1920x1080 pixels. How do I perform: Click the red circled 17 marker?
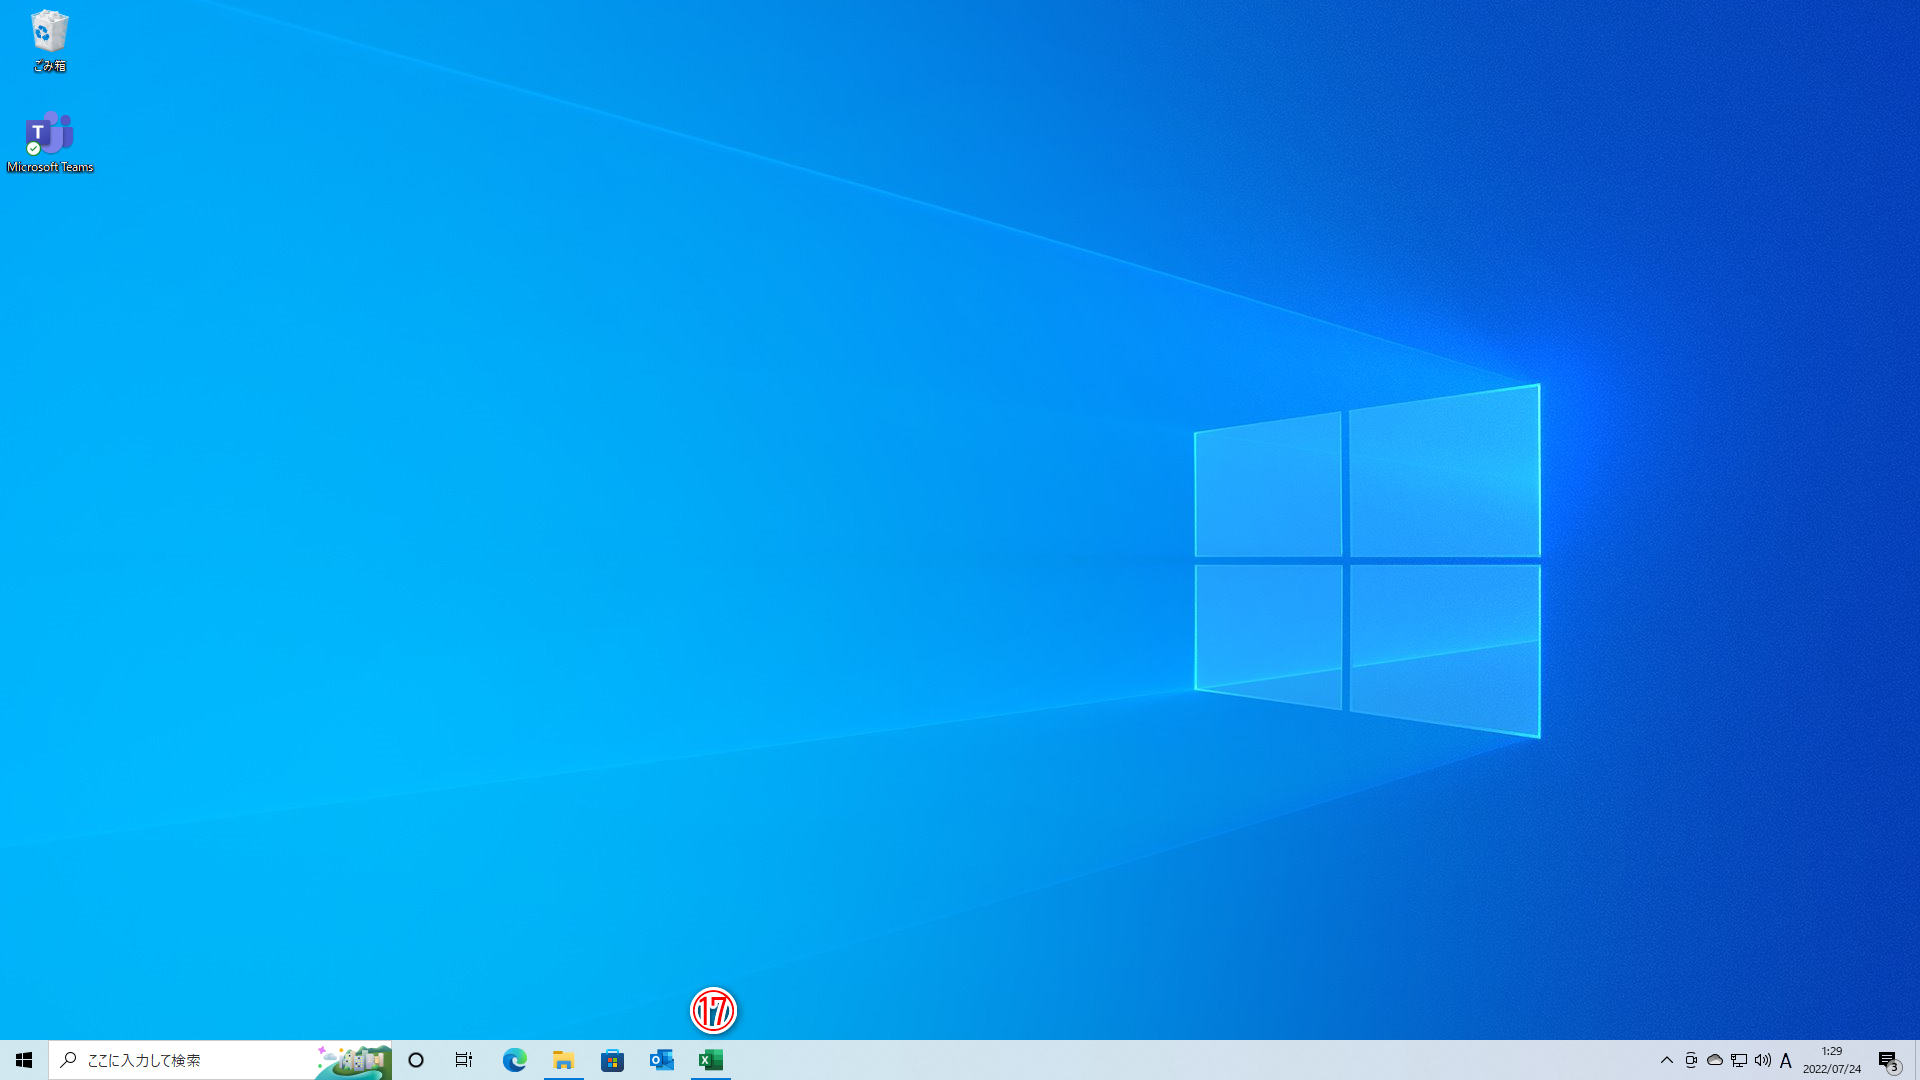pos(711,1012)
